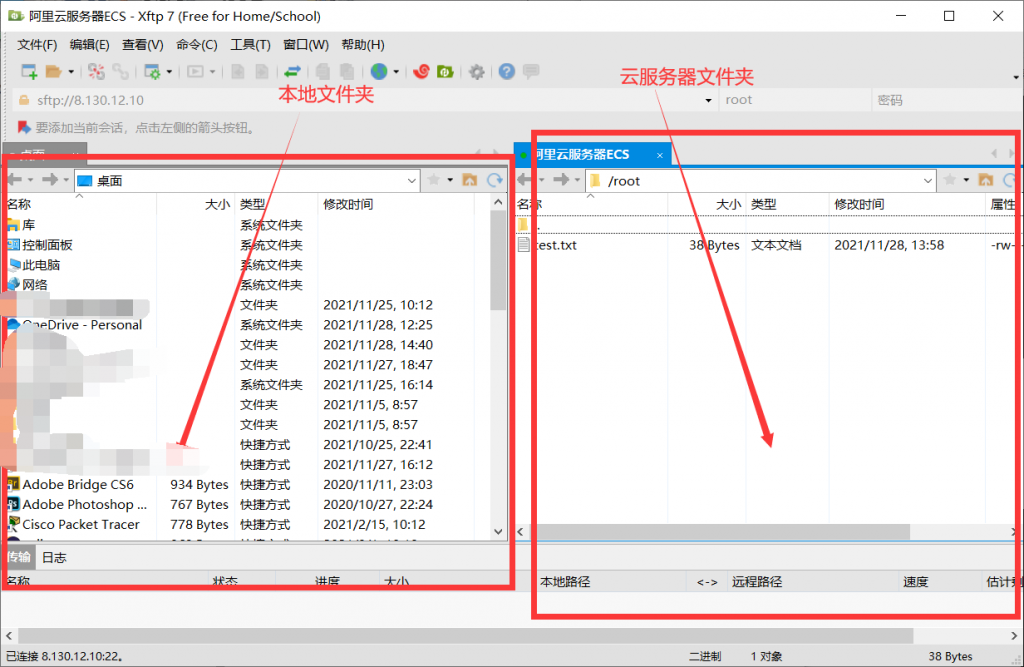The height and width of the screenshot is (667, 1024).
Task: Click the download file toolbar icon
Action: click(x=238, y=71)
